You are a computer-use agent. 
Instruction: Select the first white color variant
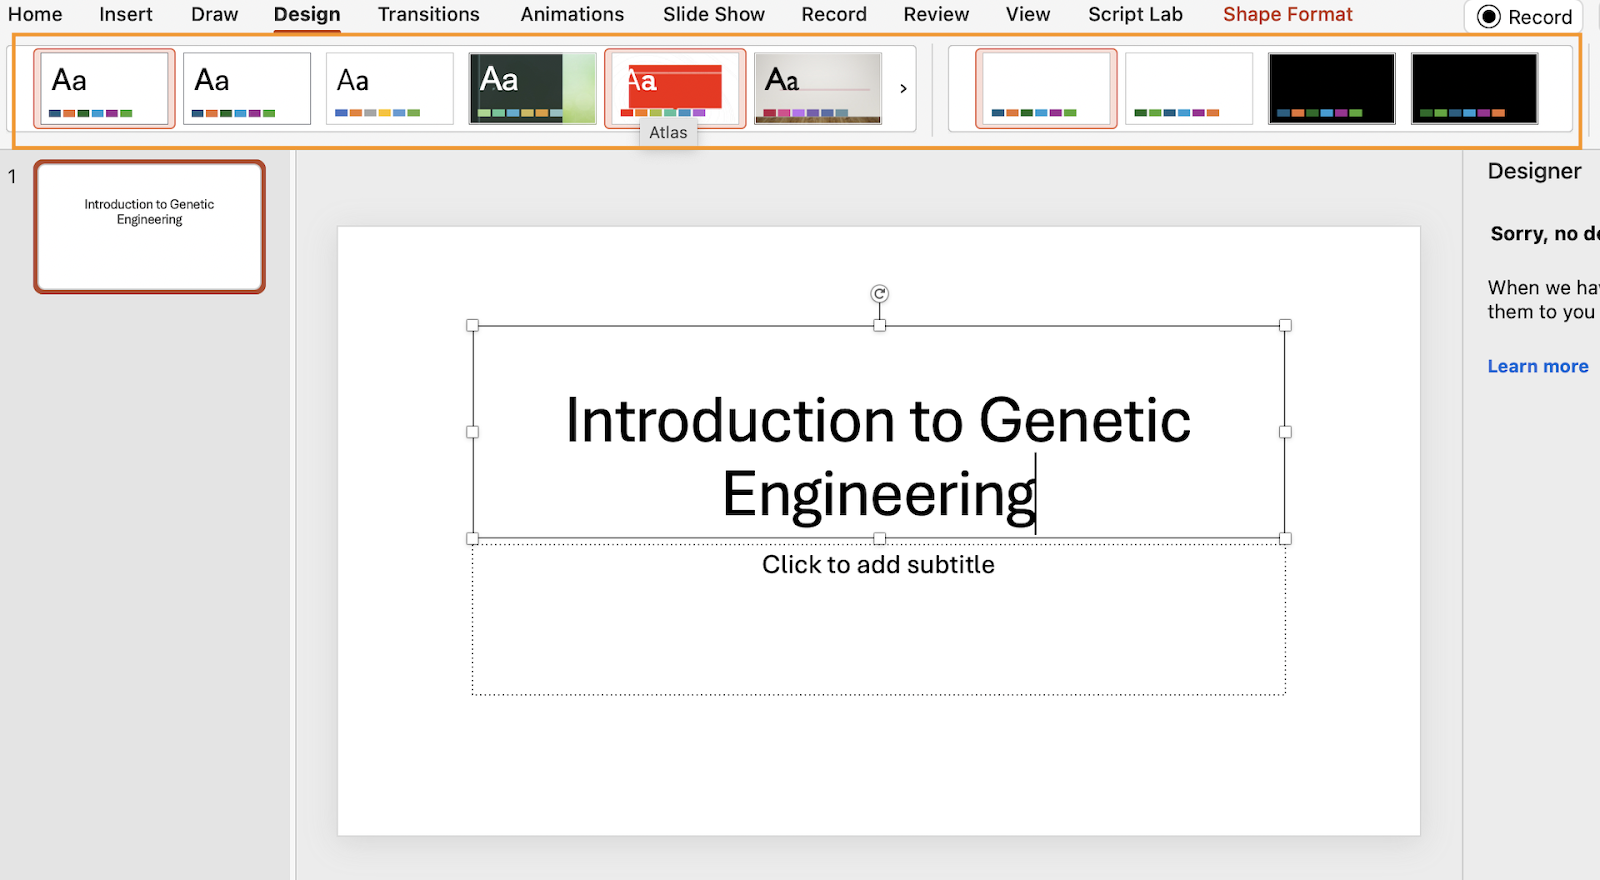[x=1046, y=88]
